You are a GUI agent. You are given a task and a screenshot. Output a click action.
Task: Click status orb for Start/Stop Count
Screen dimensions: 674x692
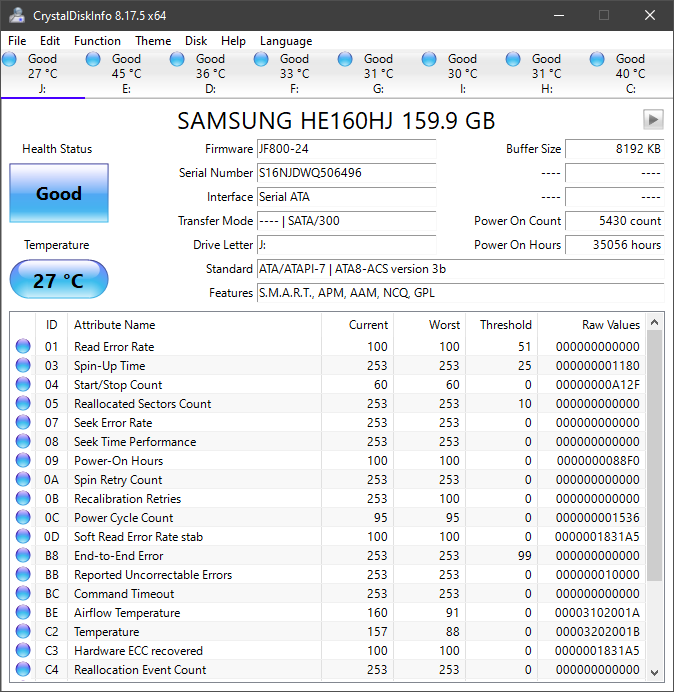pos(23,384)
